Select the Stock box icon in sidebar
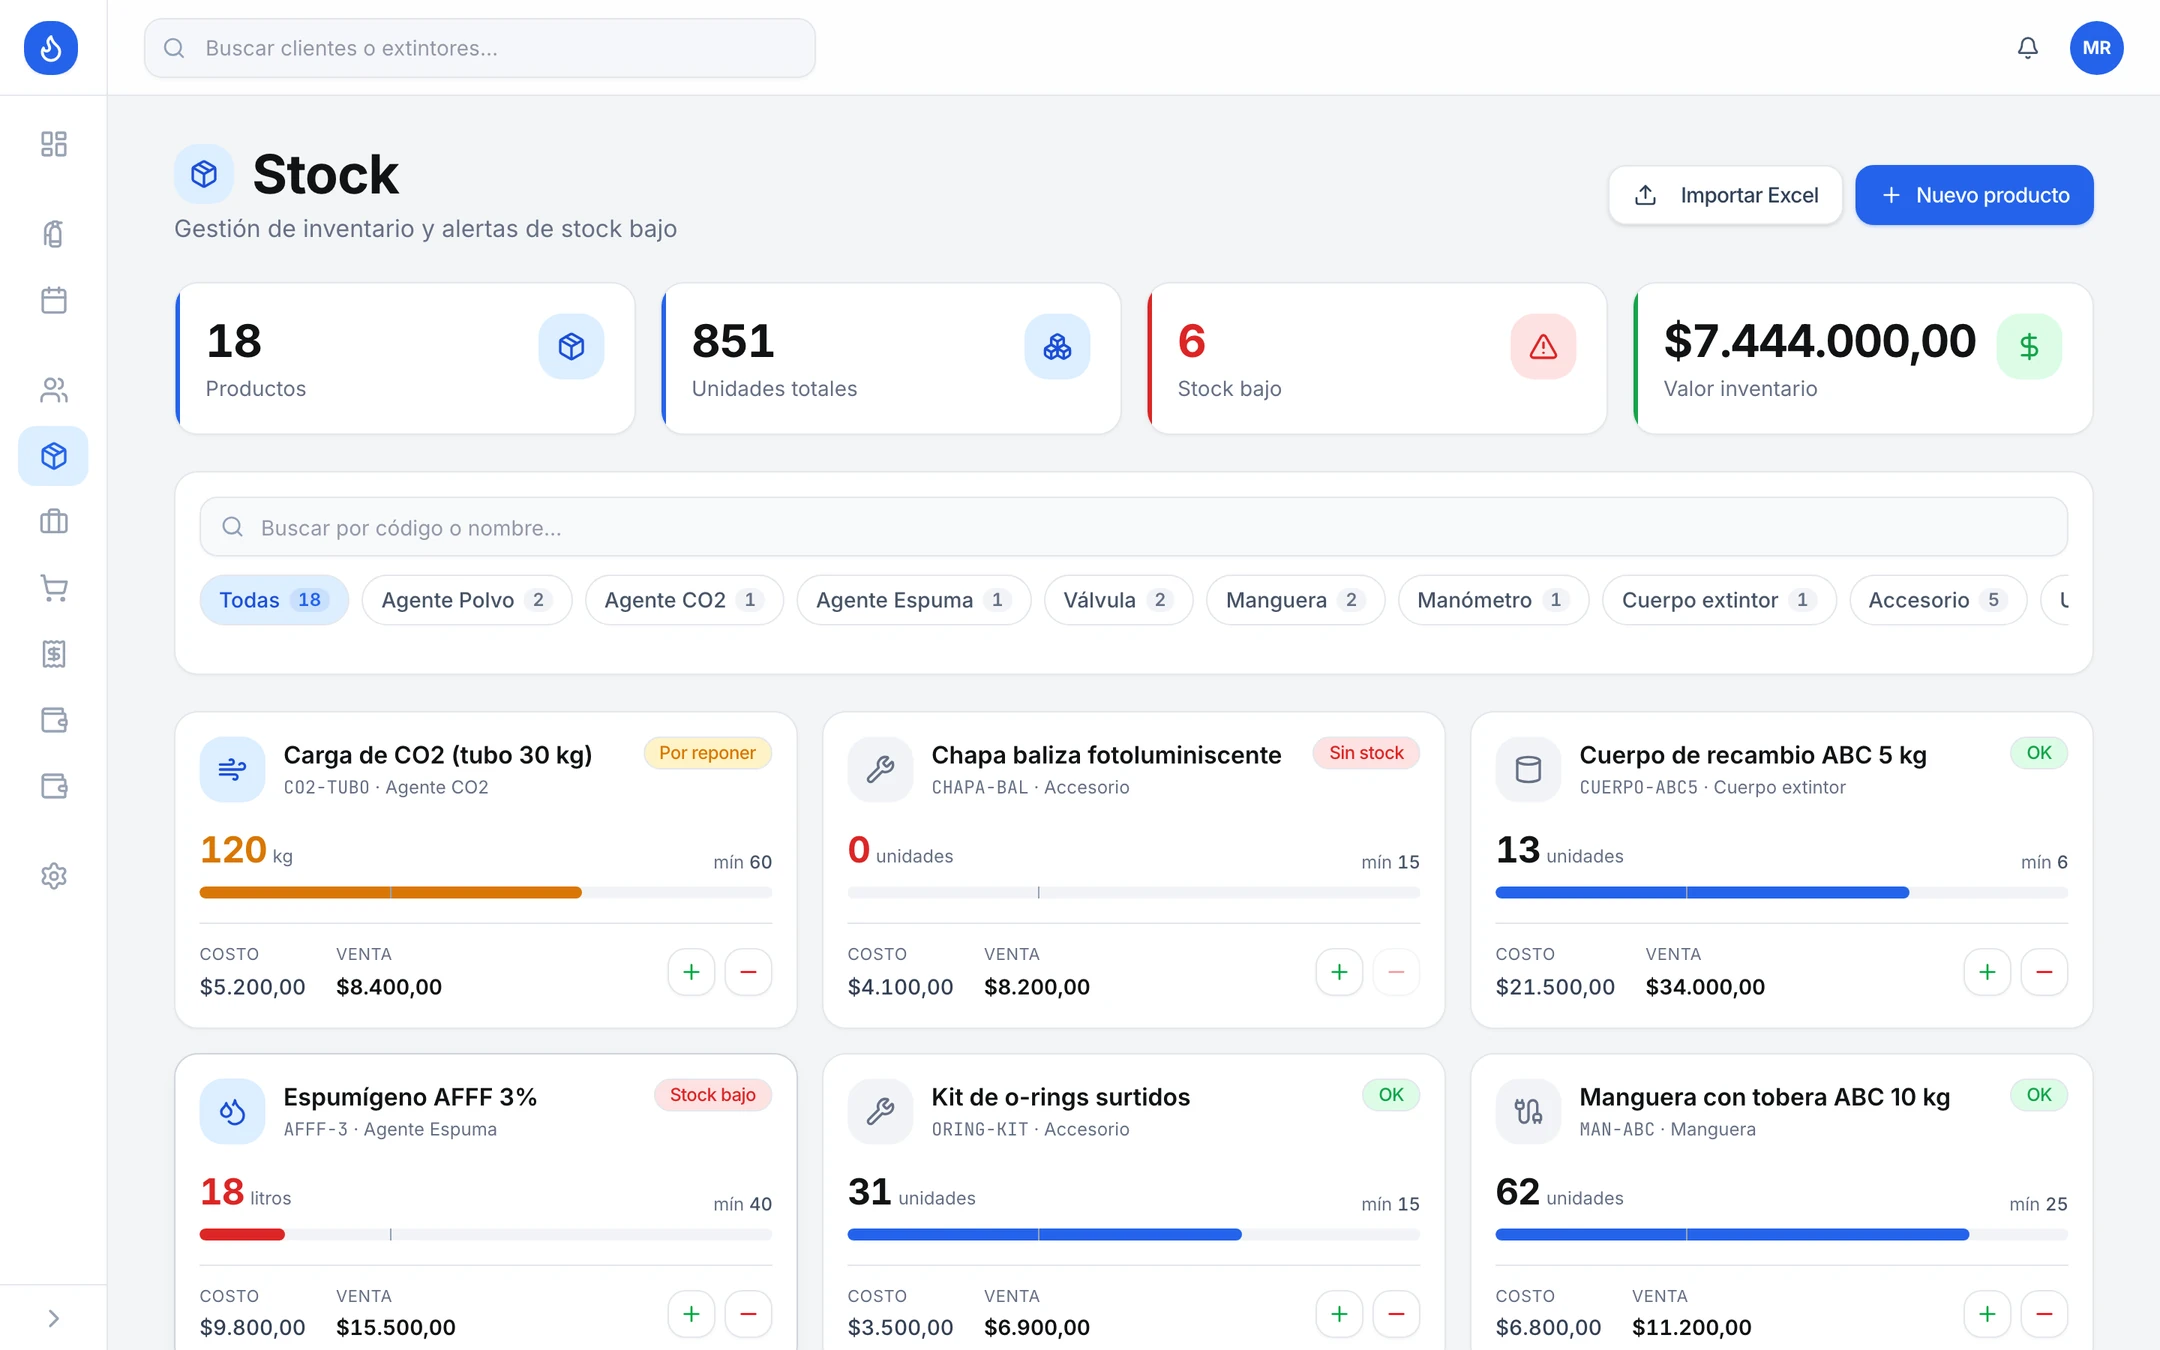This screenshot has width=2160, height=1350. click(x=54, y=456)
